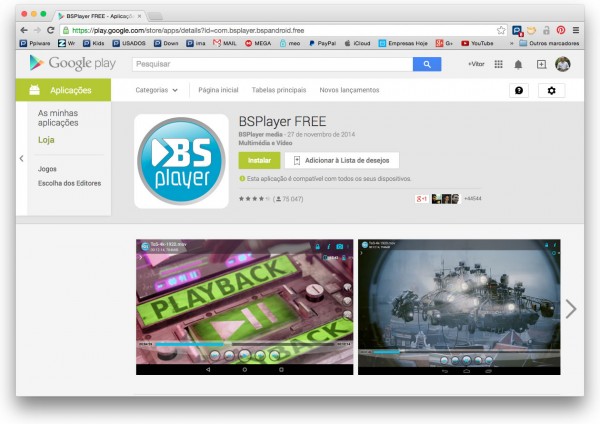Click Adicionar à Lista de desejos
The width and height of the screenshot is (600, 424).
pos(342,160)
